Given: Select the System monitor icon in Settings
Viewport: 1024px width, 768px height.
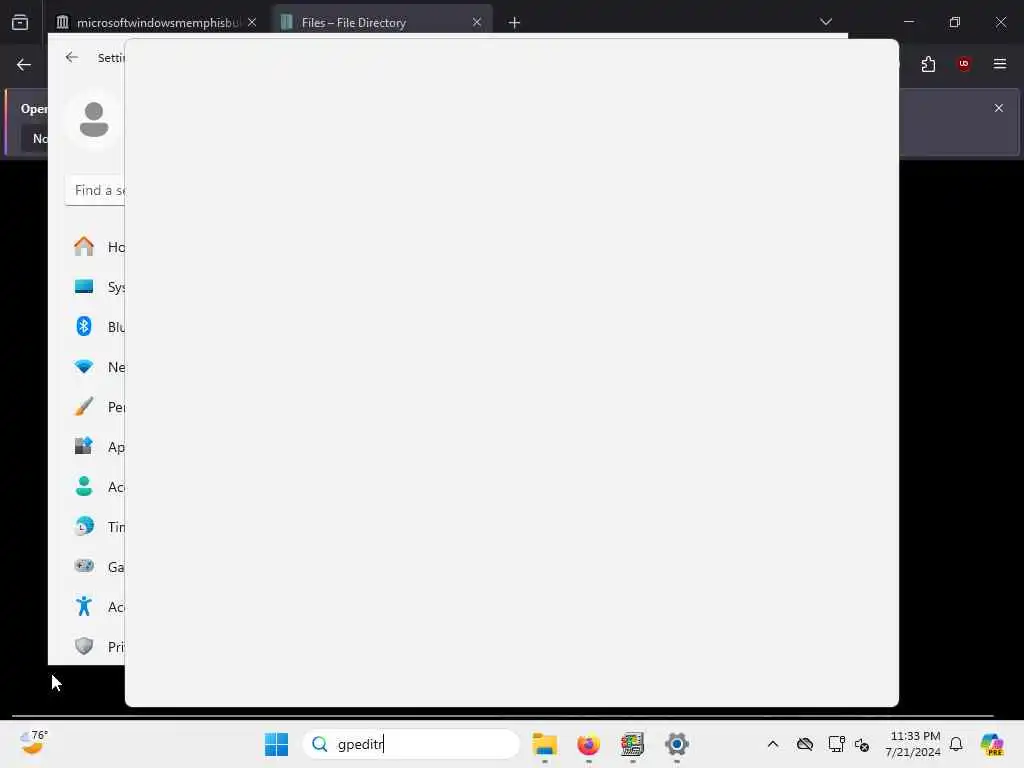Looking at the screenshot, I should click(84, 287).
